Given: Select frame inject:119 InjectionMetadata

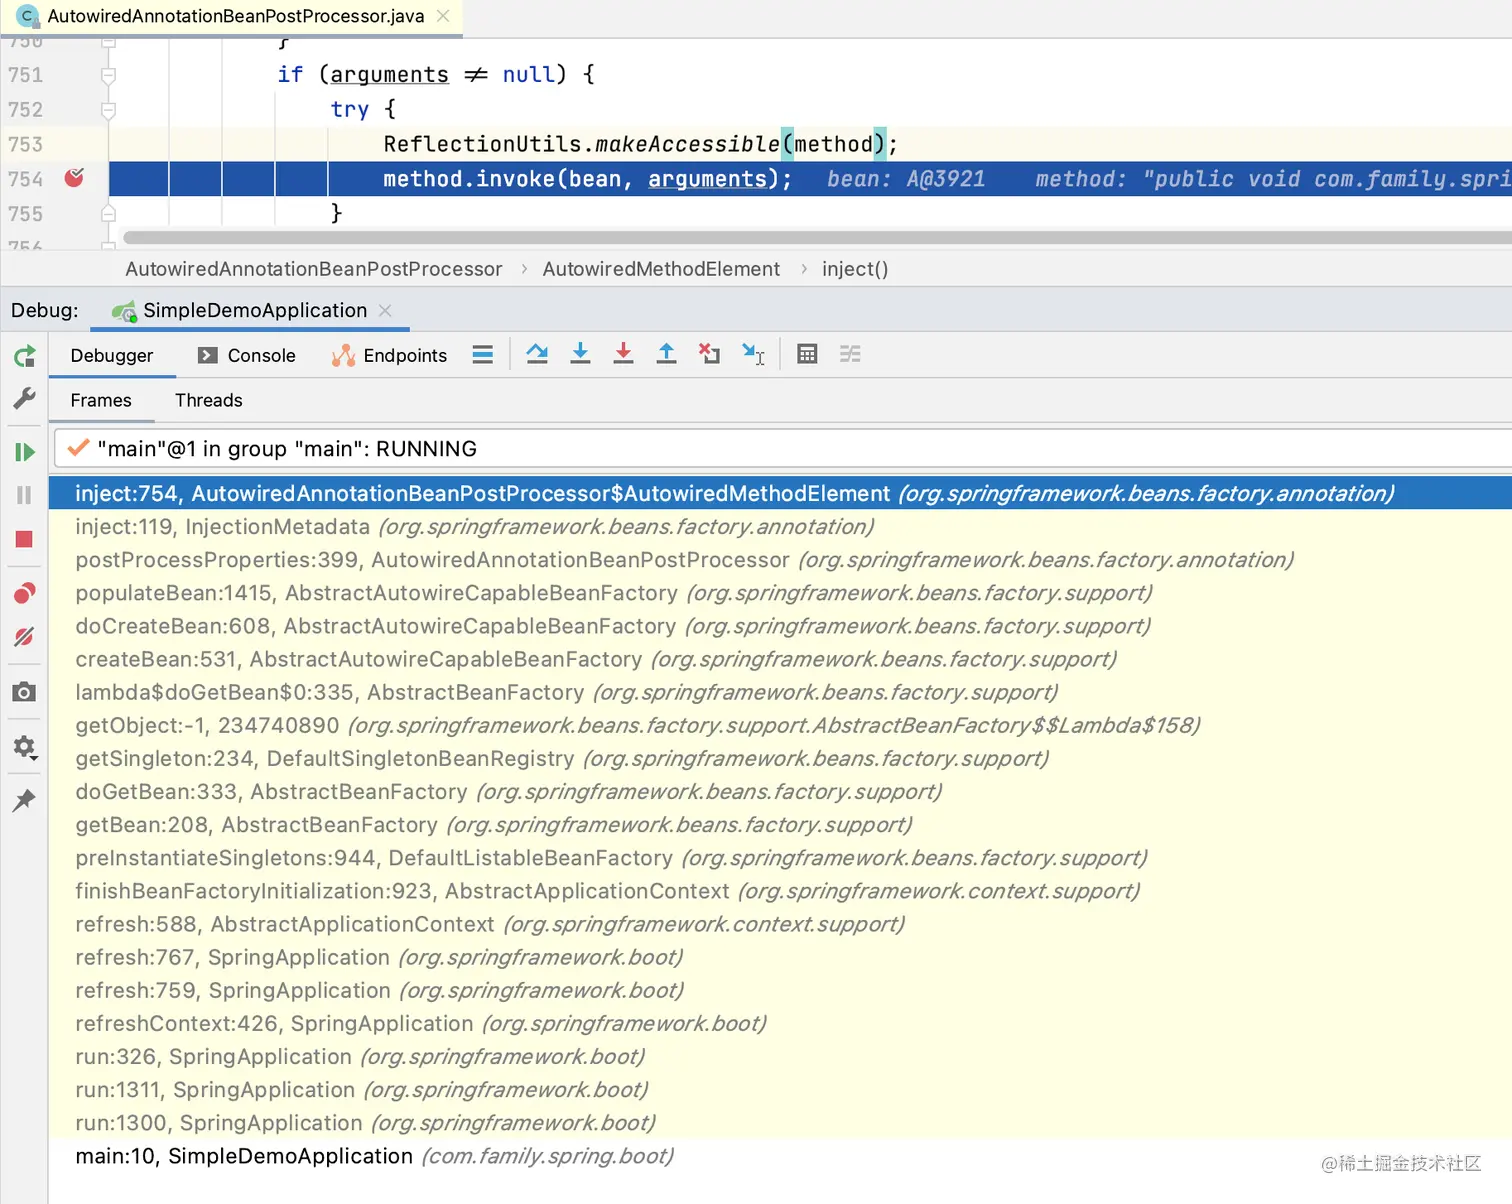Looking at the screenshot, I should [780, 526].
